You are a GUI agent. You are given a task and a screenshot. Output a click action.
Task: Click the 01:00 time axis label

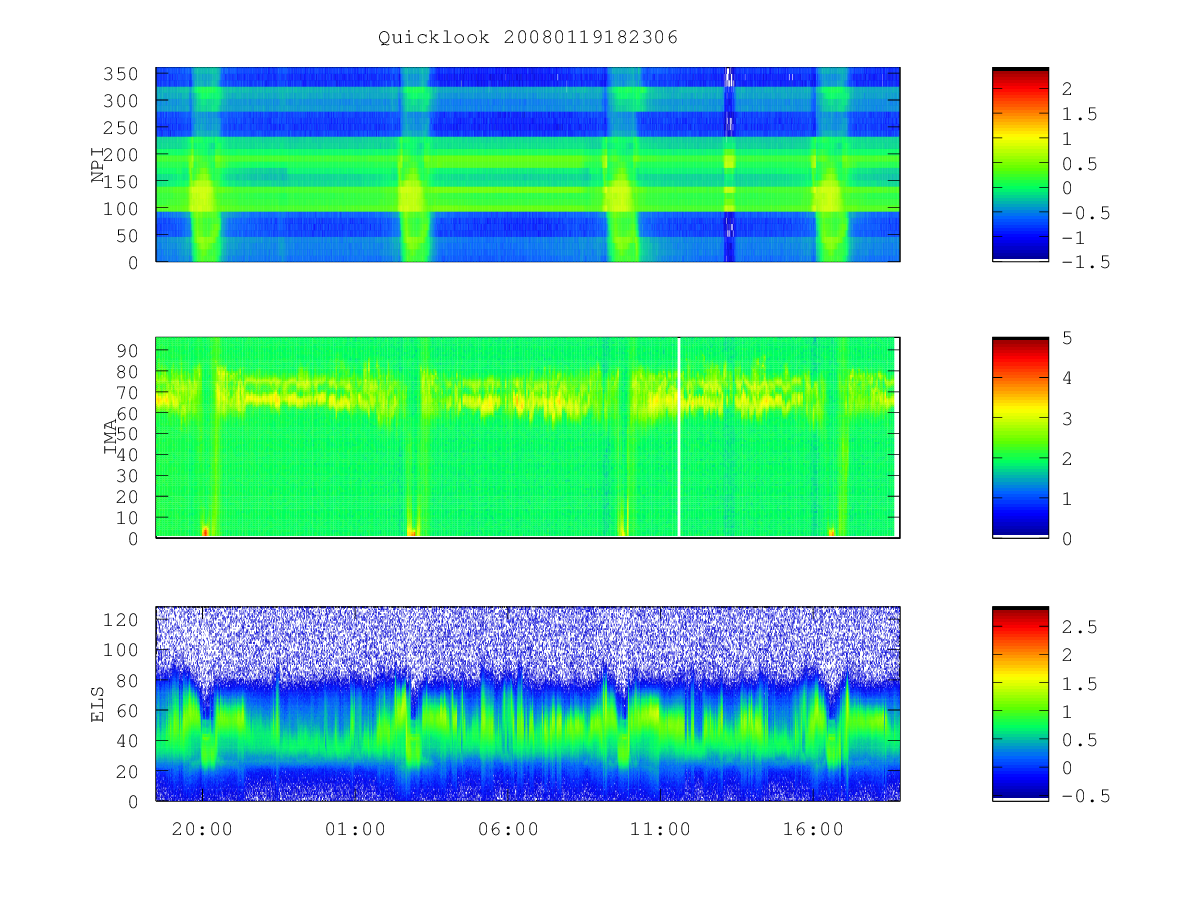pos(355,829)
